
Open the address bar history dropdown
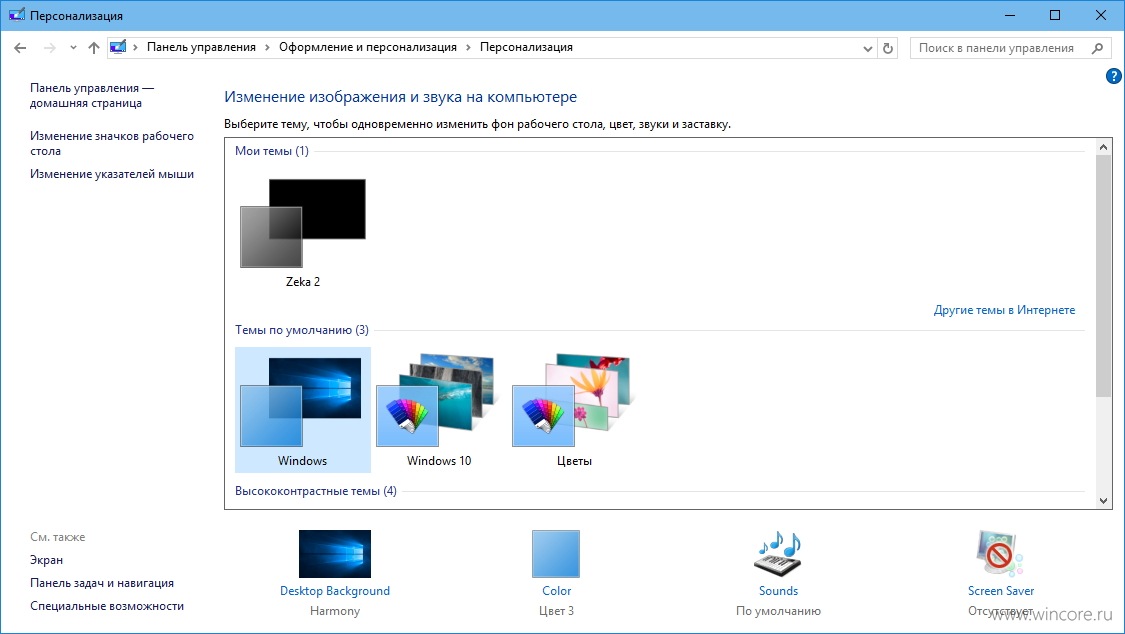(x=867, y=48)
